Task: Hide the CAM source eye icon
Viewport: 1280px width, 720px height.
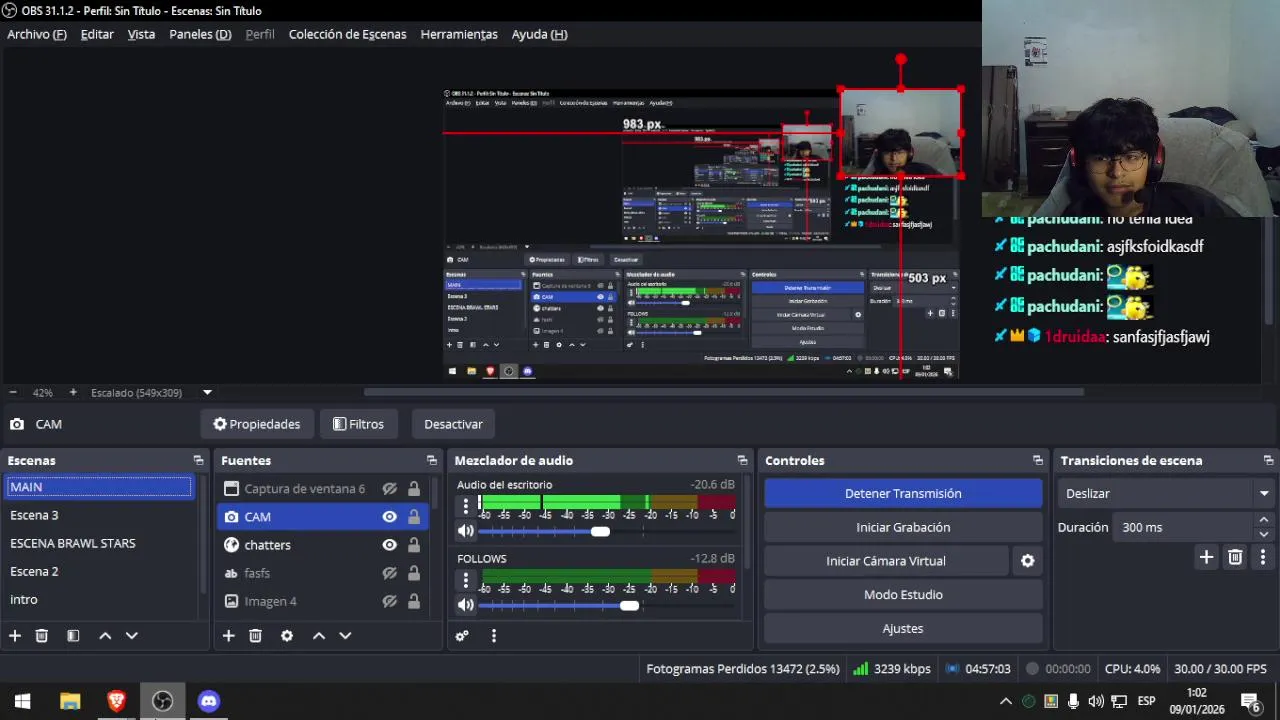Action: point(389,517)
